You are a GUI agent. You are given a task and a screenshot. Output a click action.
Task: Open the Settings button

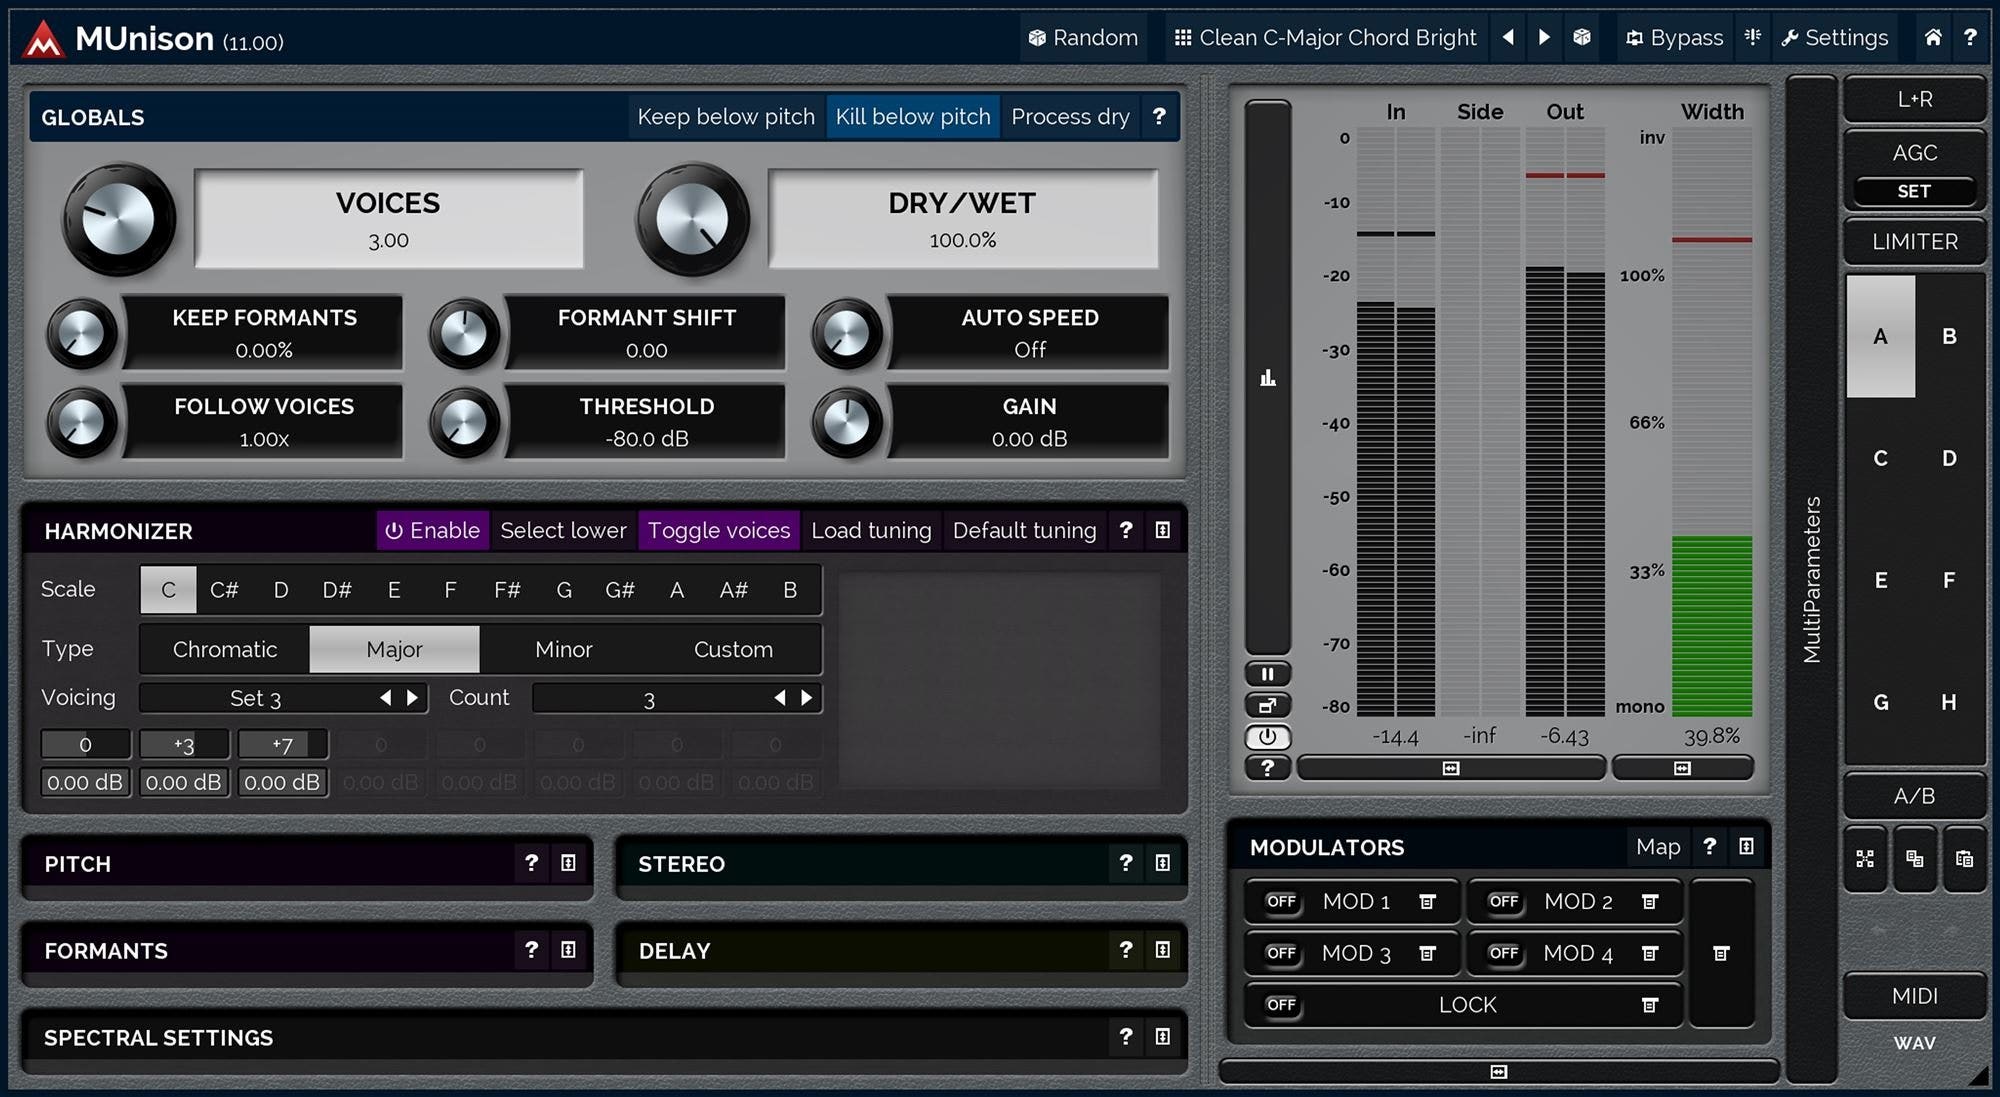pos(1835,38)
